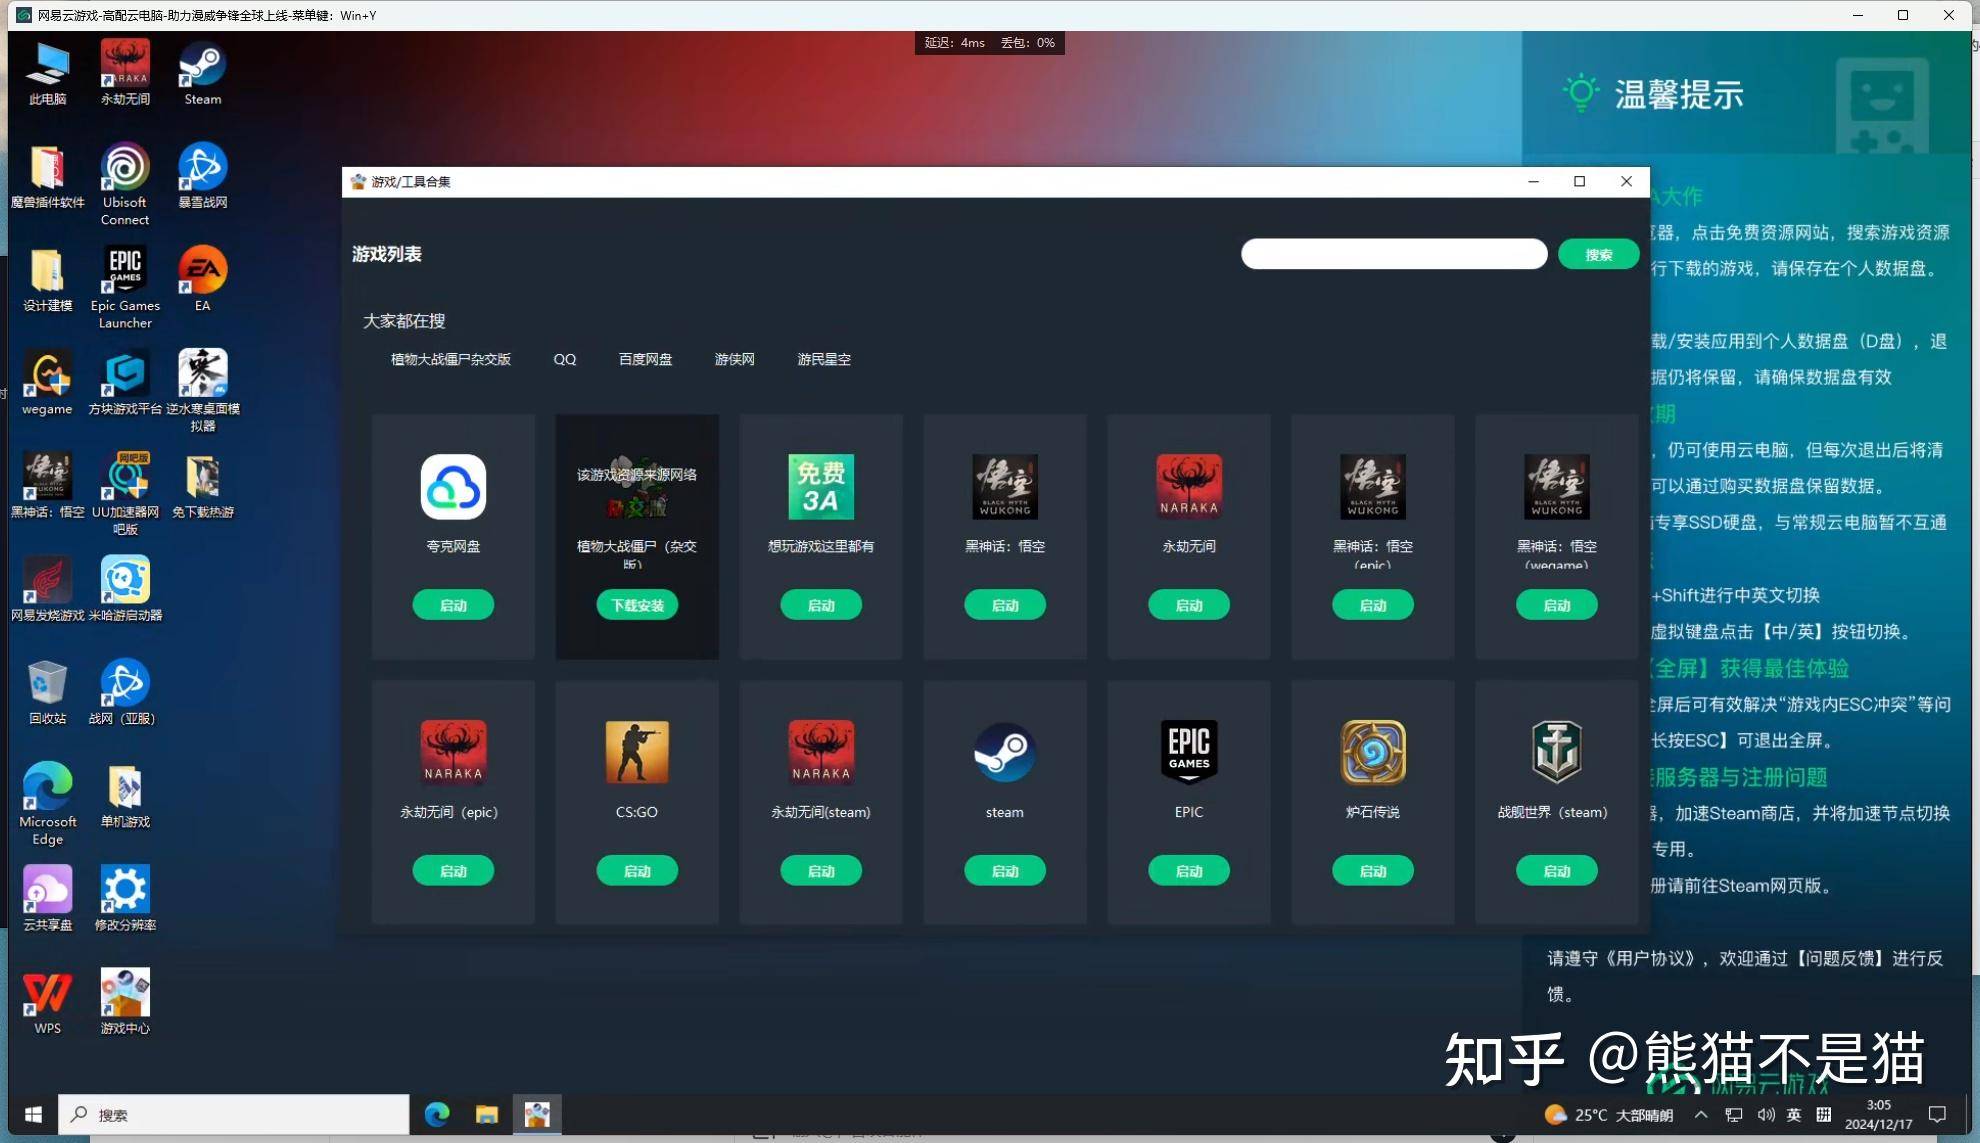Select the 逆水寒桌面模拟器 desktop icon
Image resolution: width=1980 pixels, height=1143 pixels.
(x=202, y=390)
